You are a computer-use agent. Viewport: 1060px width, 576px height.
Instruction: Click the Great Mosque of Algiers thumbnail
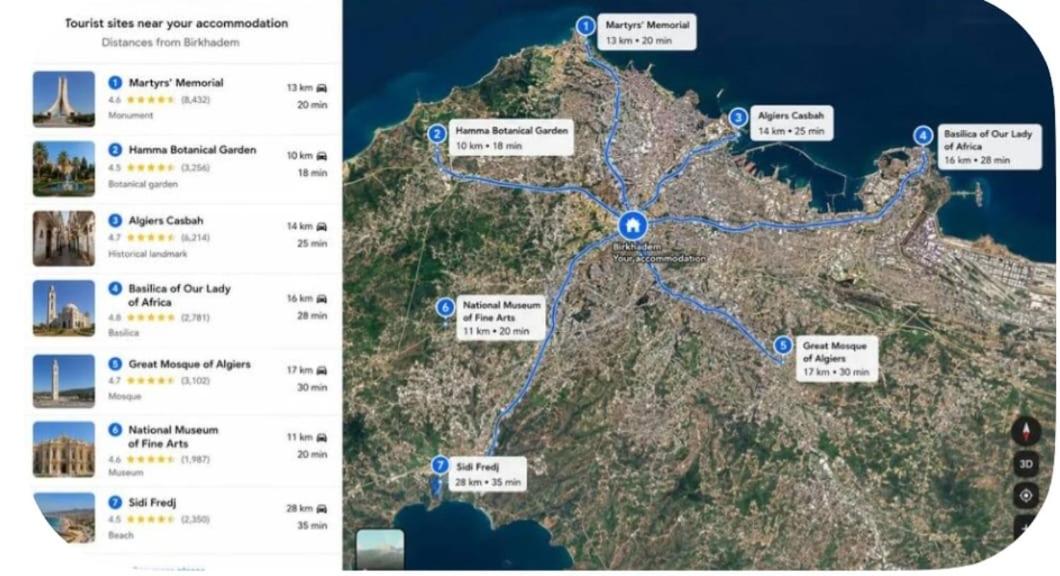tap(64, 381)
